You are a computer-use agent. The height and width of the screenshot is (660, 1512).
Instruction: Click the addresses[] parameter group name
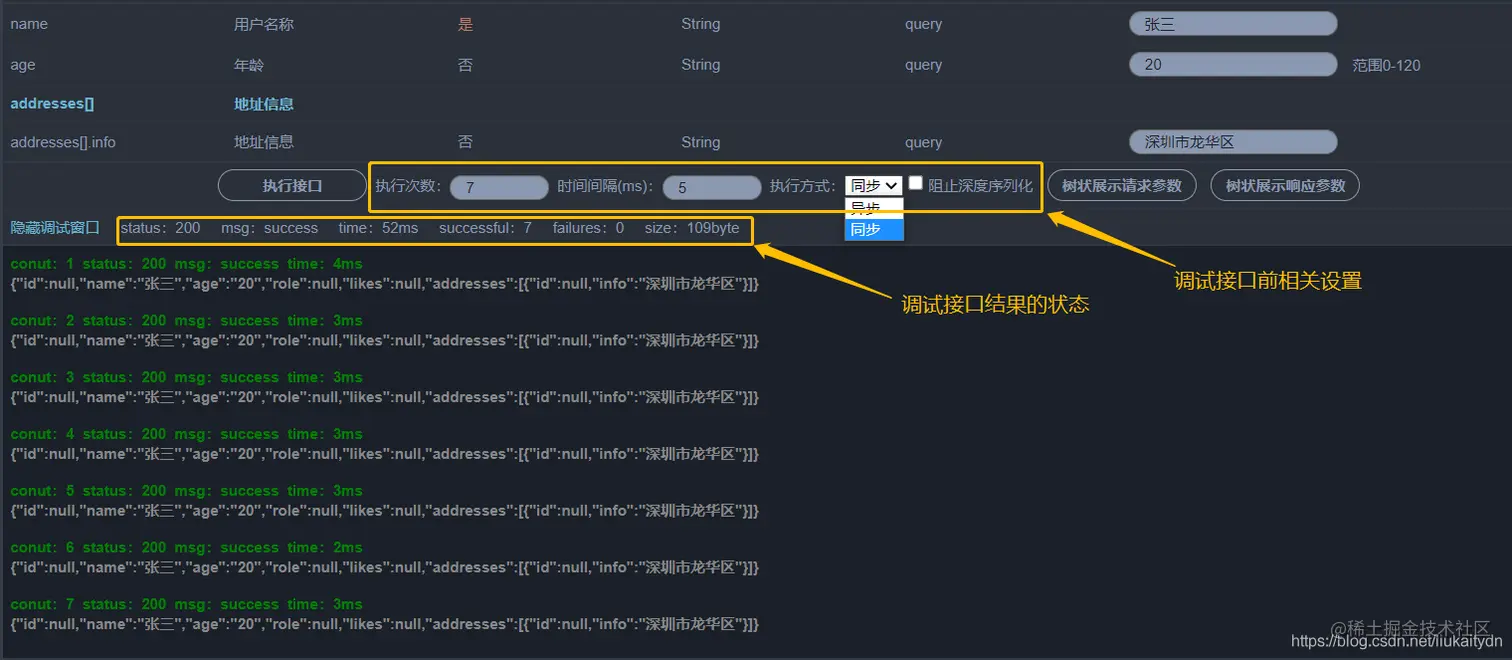pos(52,104)
